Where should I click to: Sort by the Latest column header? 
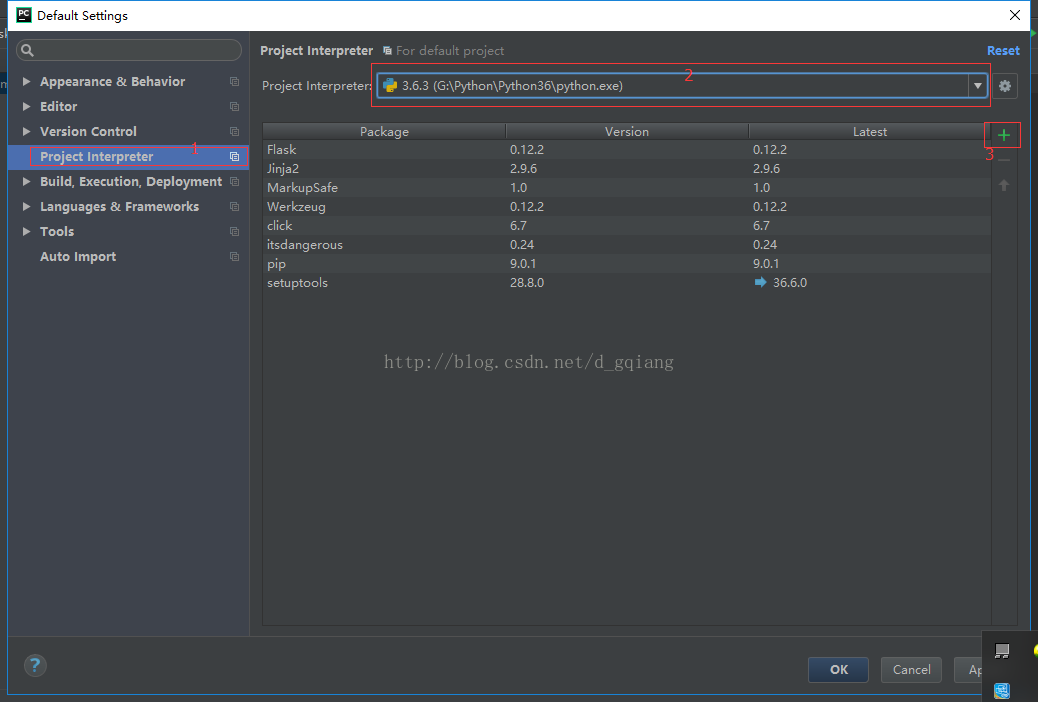869,132
